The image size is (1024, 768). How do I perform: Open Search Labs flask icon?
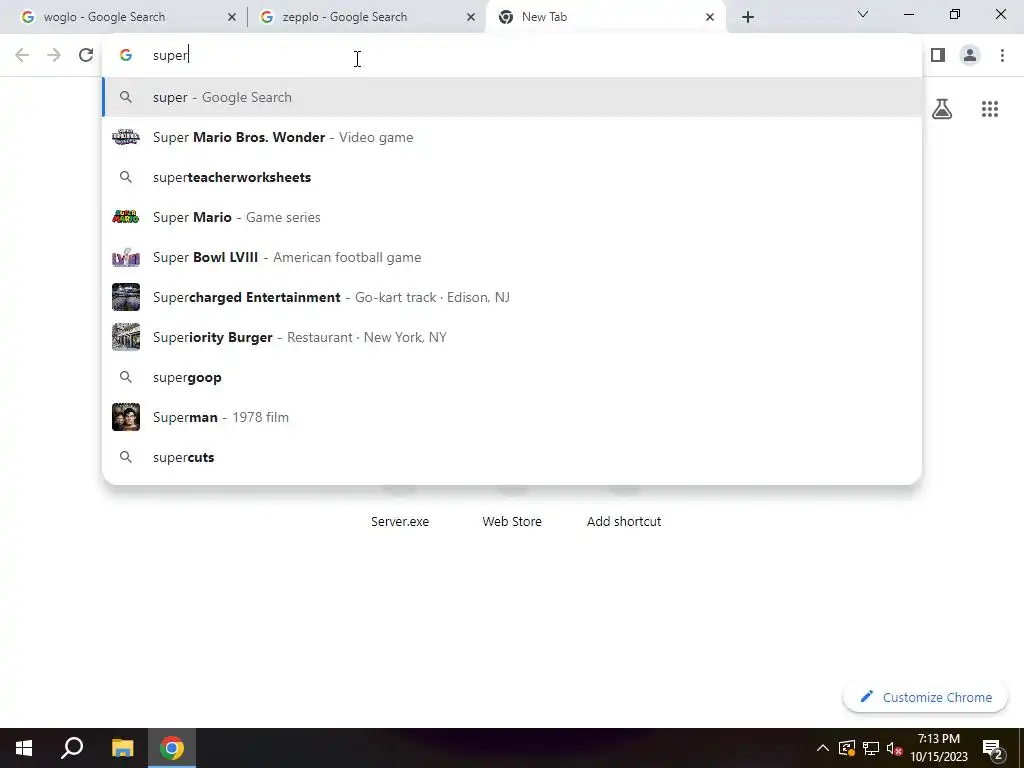click(x=942, y=109)
